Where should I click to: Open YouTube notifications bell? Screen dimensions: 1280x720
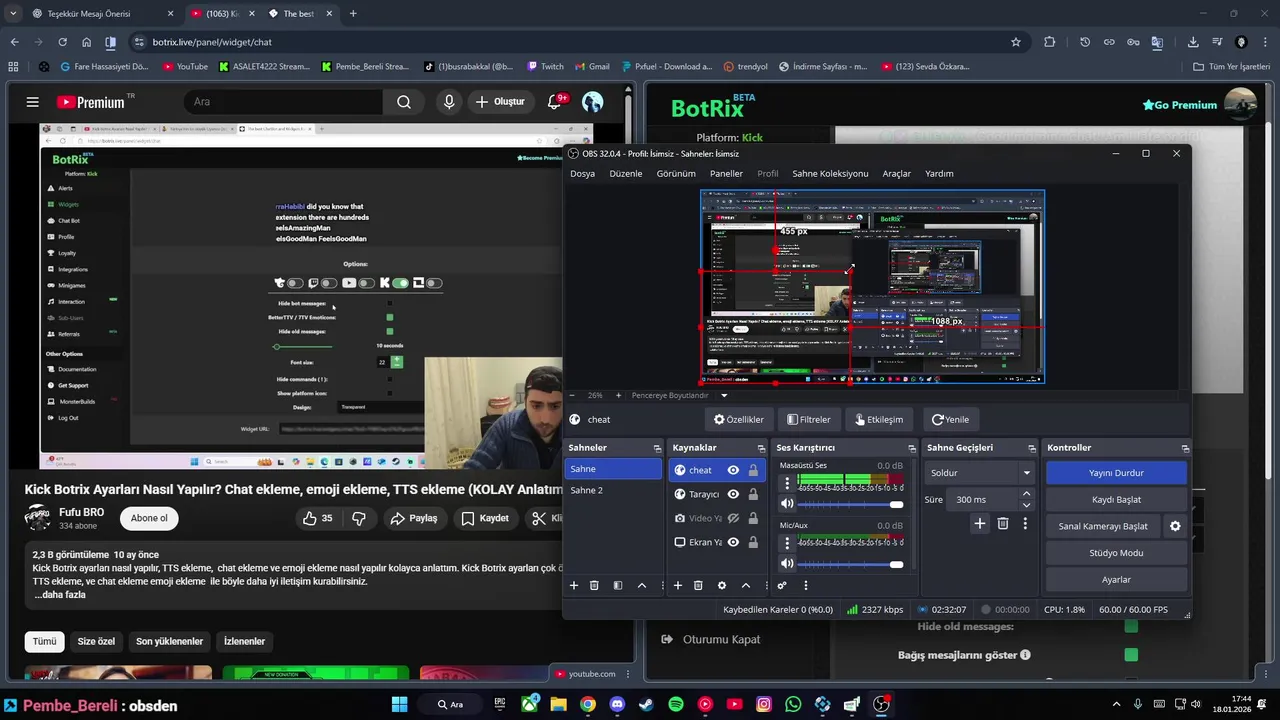[556, 101]
